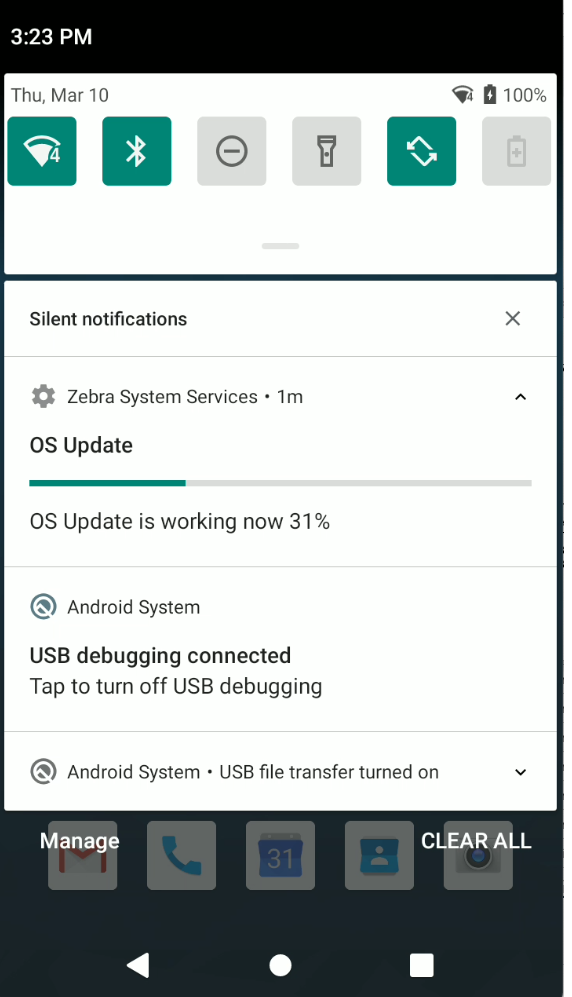Expand the USB file transfer notification
572x997 pixels.
[521, 772]
